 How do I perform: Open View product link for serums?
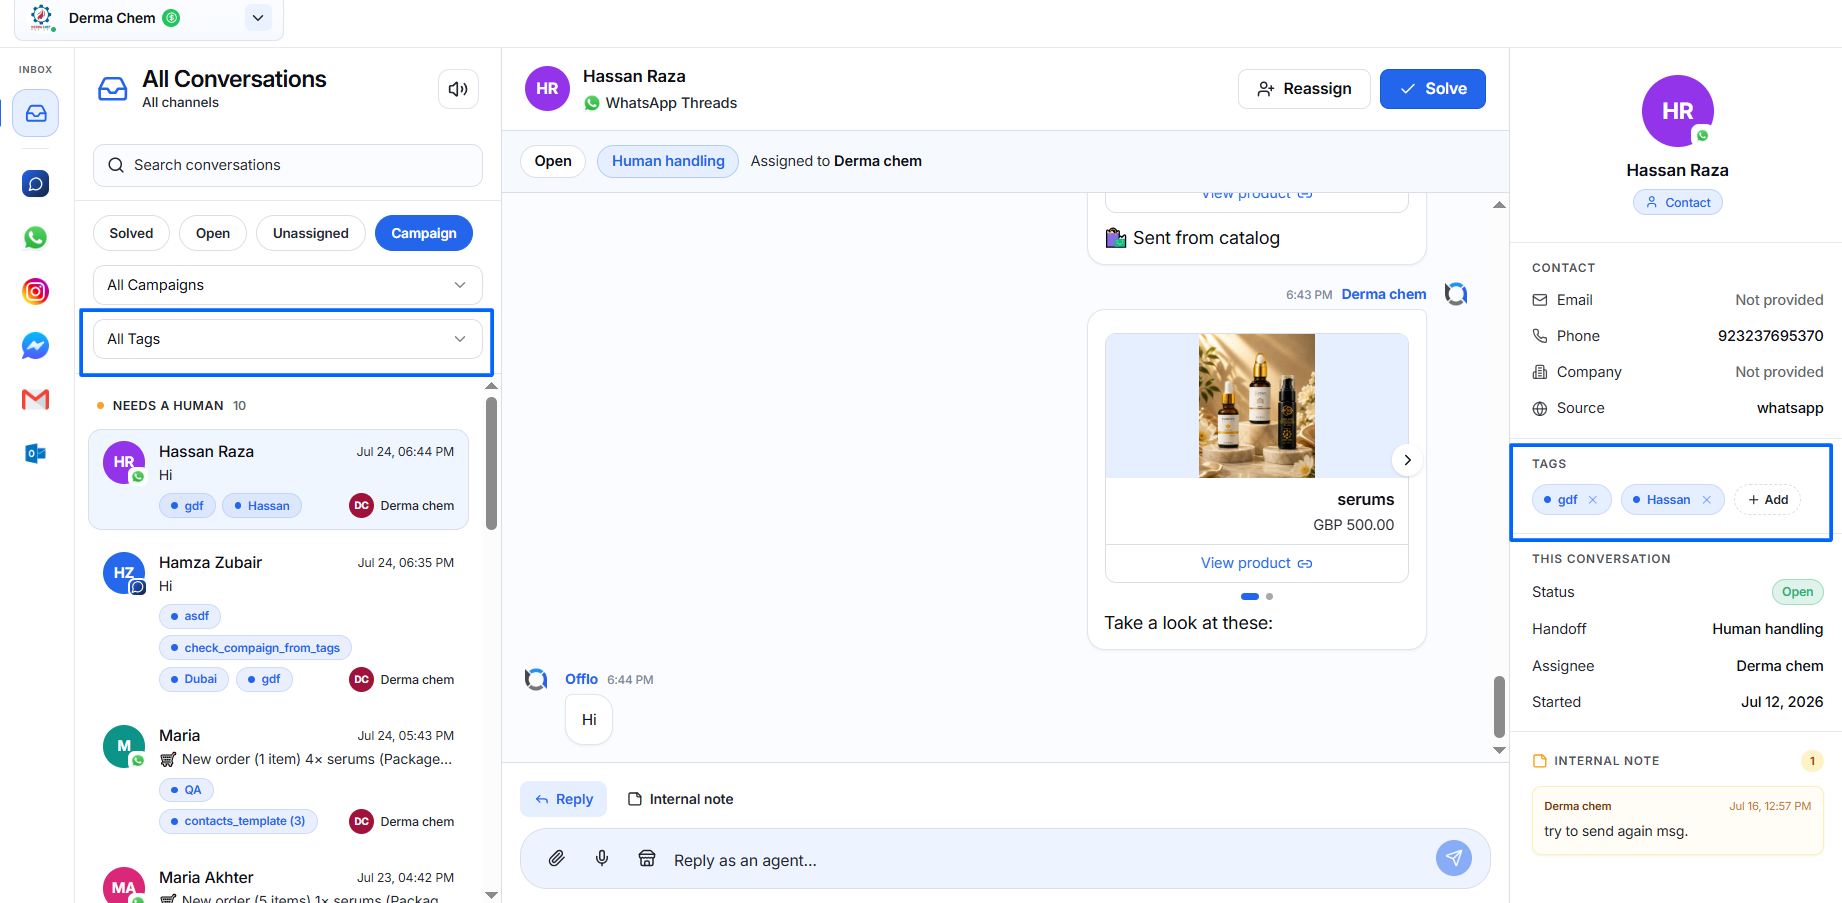pyautogui.click(x=1257, y=563)
